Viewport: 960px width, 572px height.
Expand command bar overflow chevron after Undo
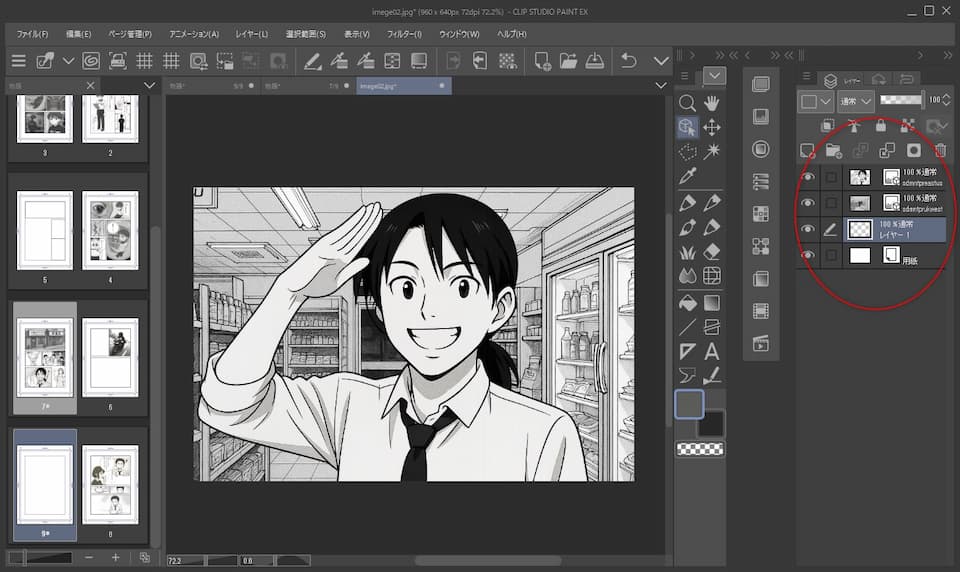tap(661, 61)
